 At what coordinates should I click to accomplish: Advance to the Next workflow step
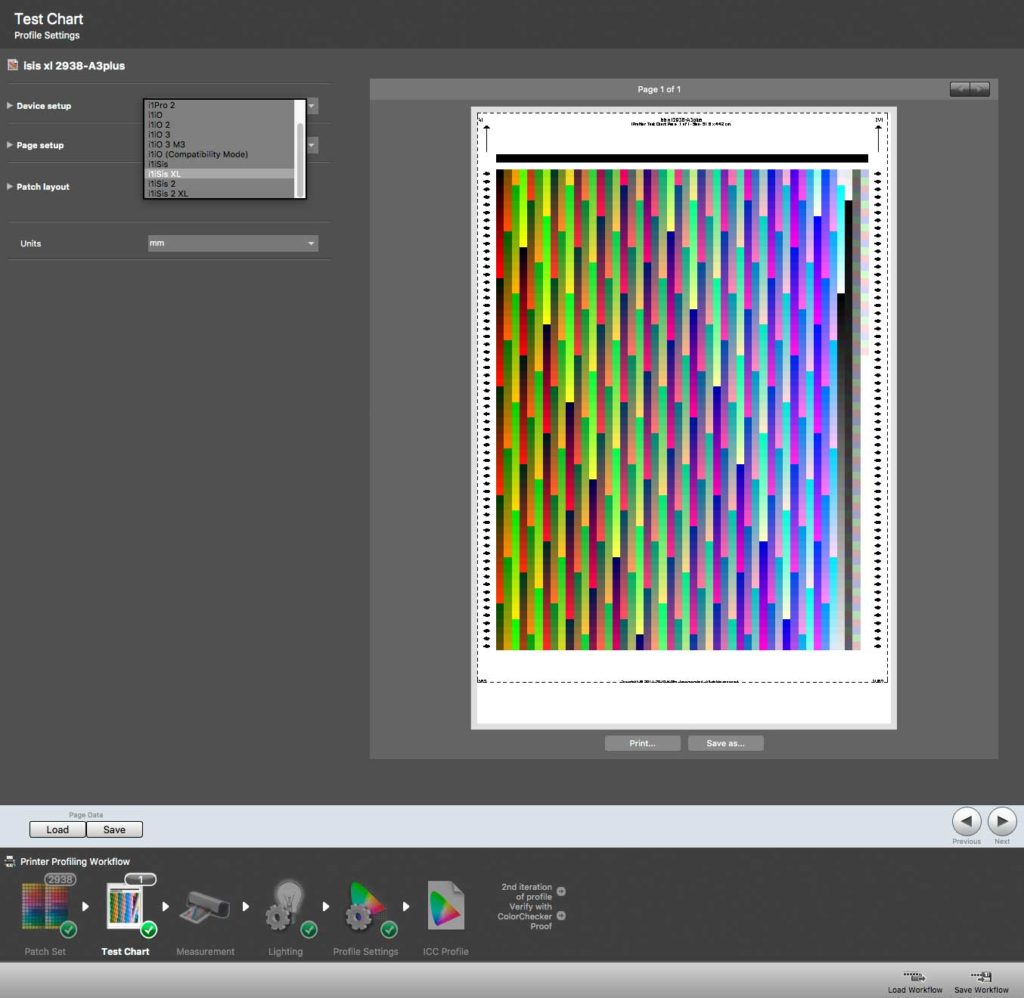(x=1002, y=822)
